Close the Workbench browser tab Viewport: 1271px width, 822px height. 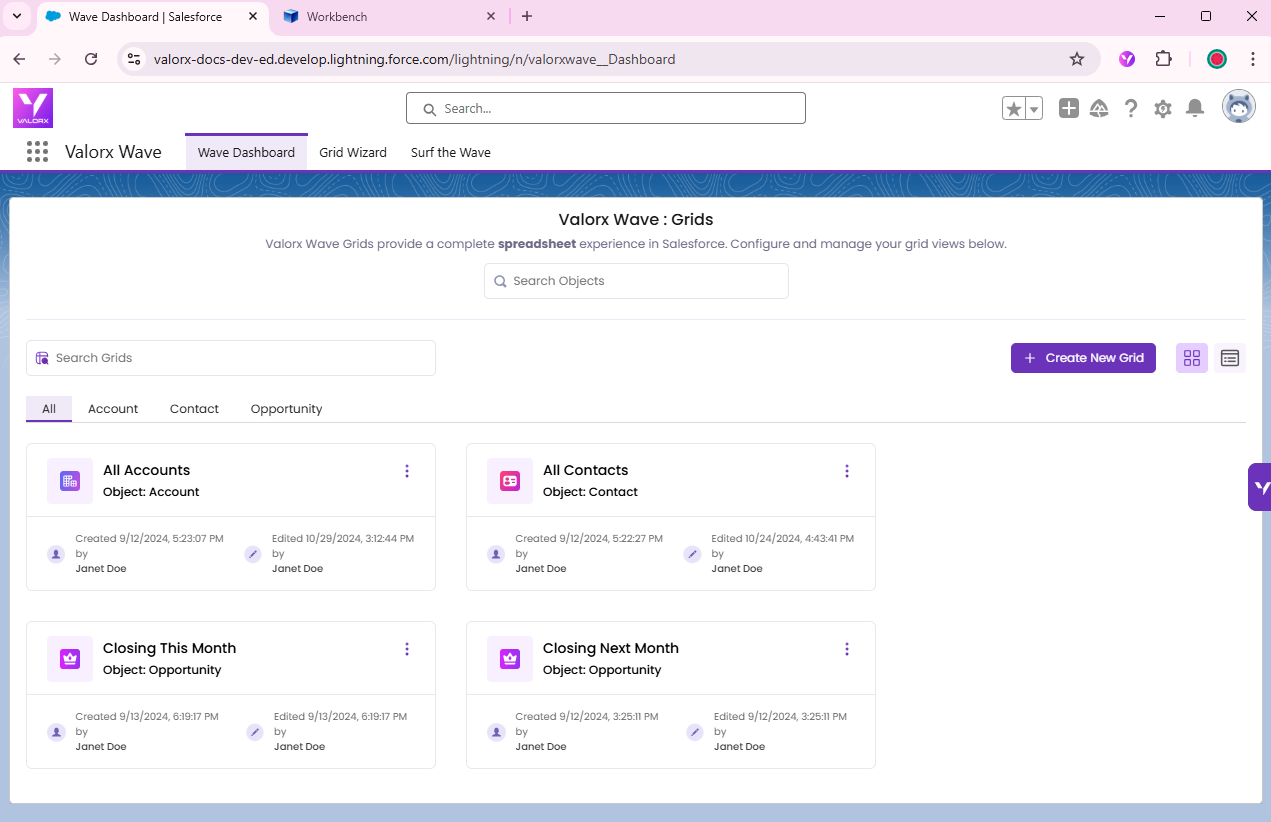click(x=491, y=16)
